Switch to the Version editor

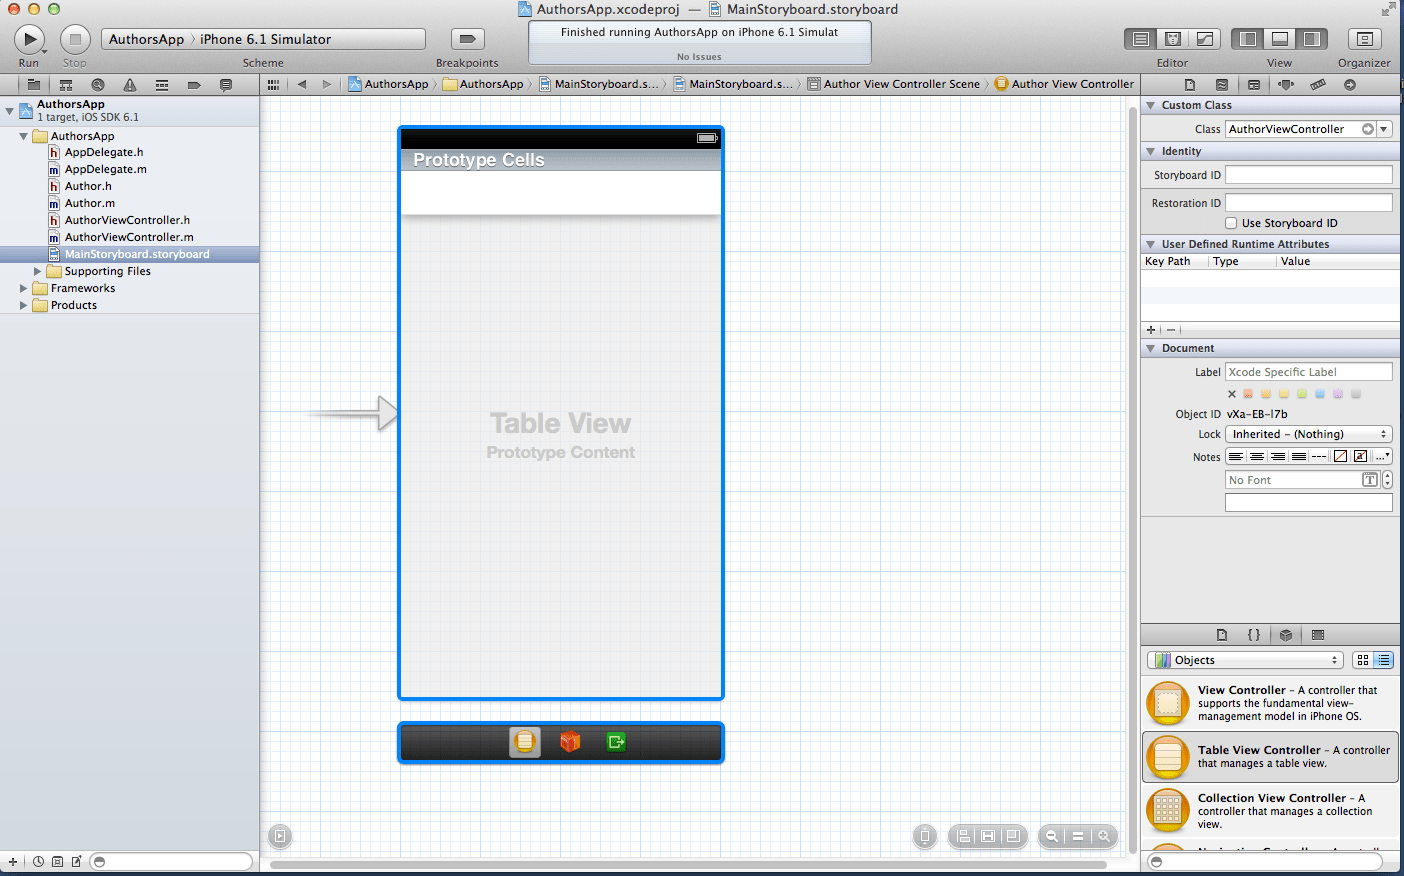point(1205,39)
